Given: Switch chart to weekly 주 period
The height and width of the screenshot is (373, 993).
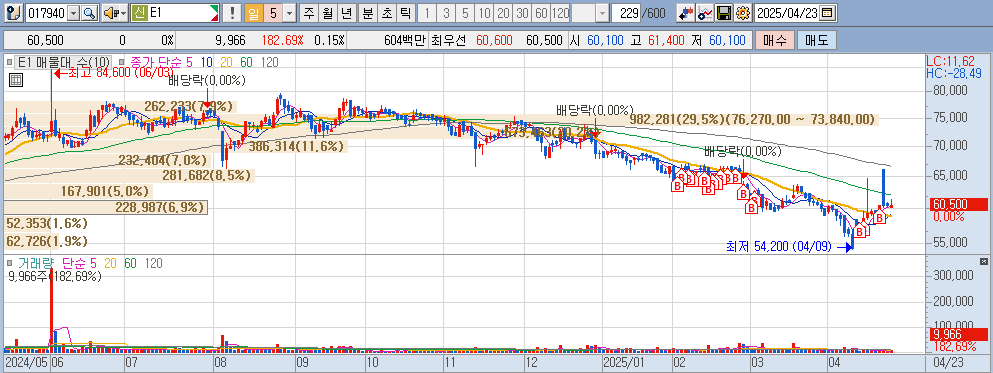Looking at the screenshot, I should tap(308, 13).
